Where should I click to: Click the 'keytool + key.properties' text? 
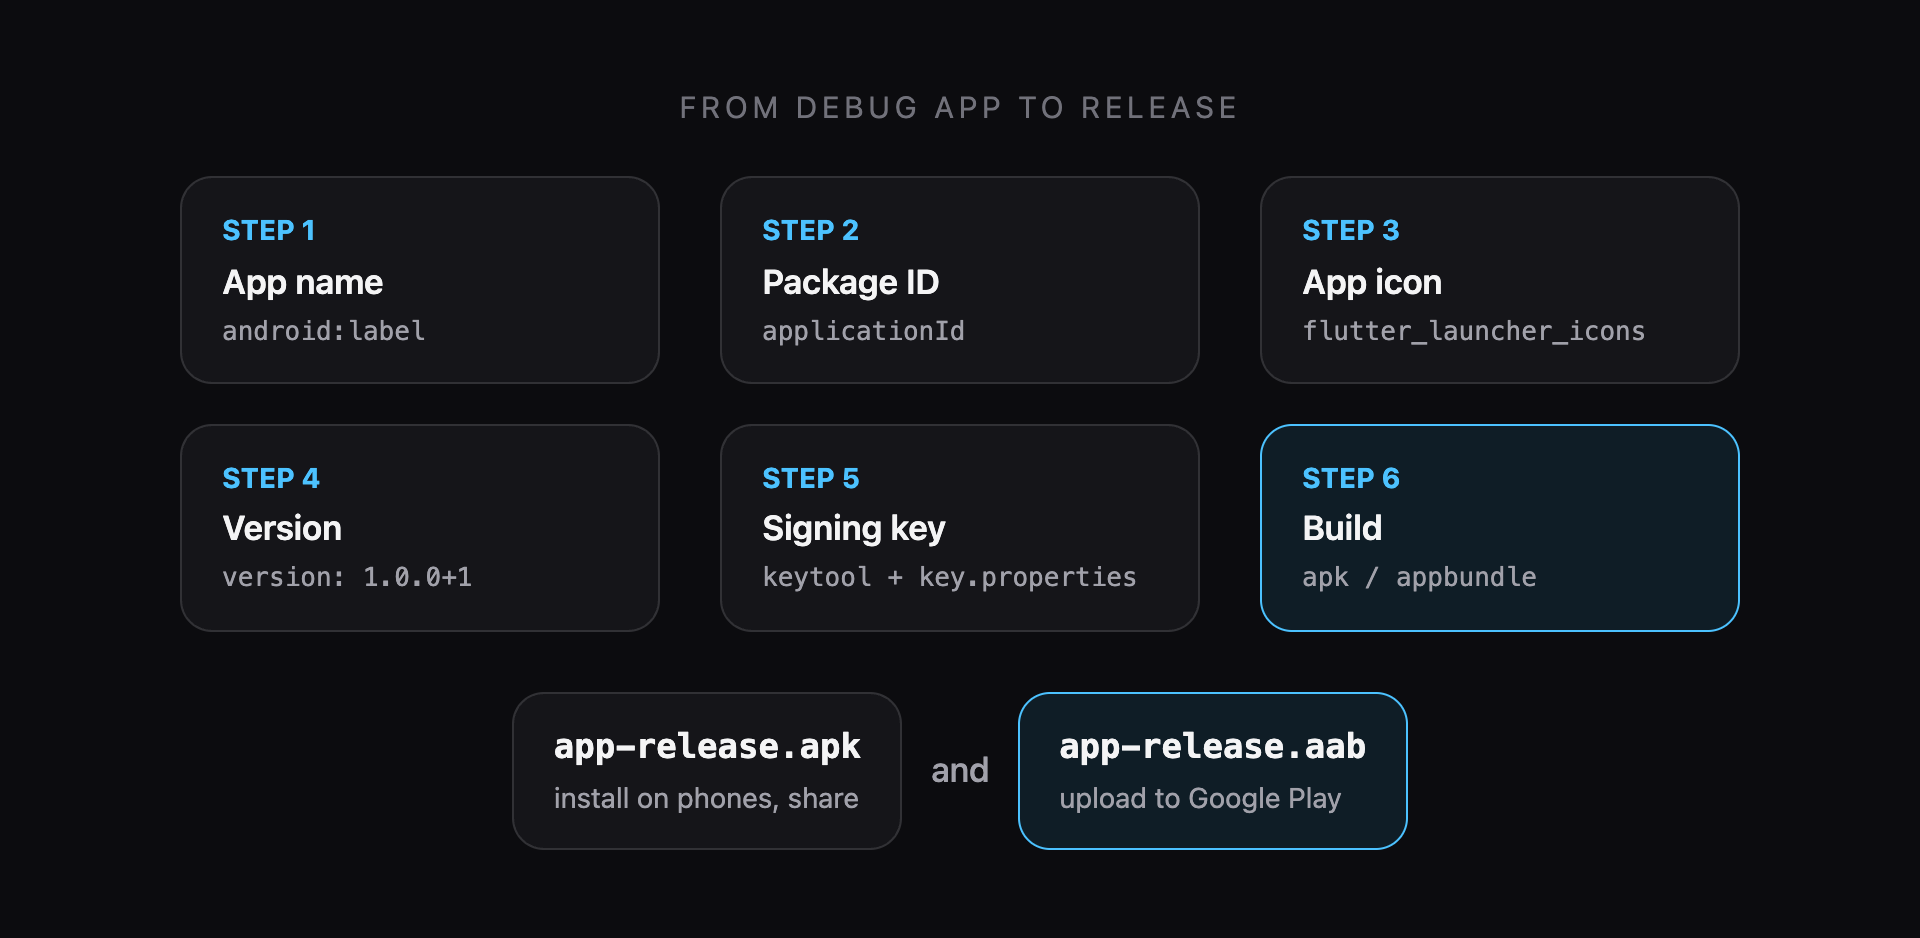click(949, 577)
